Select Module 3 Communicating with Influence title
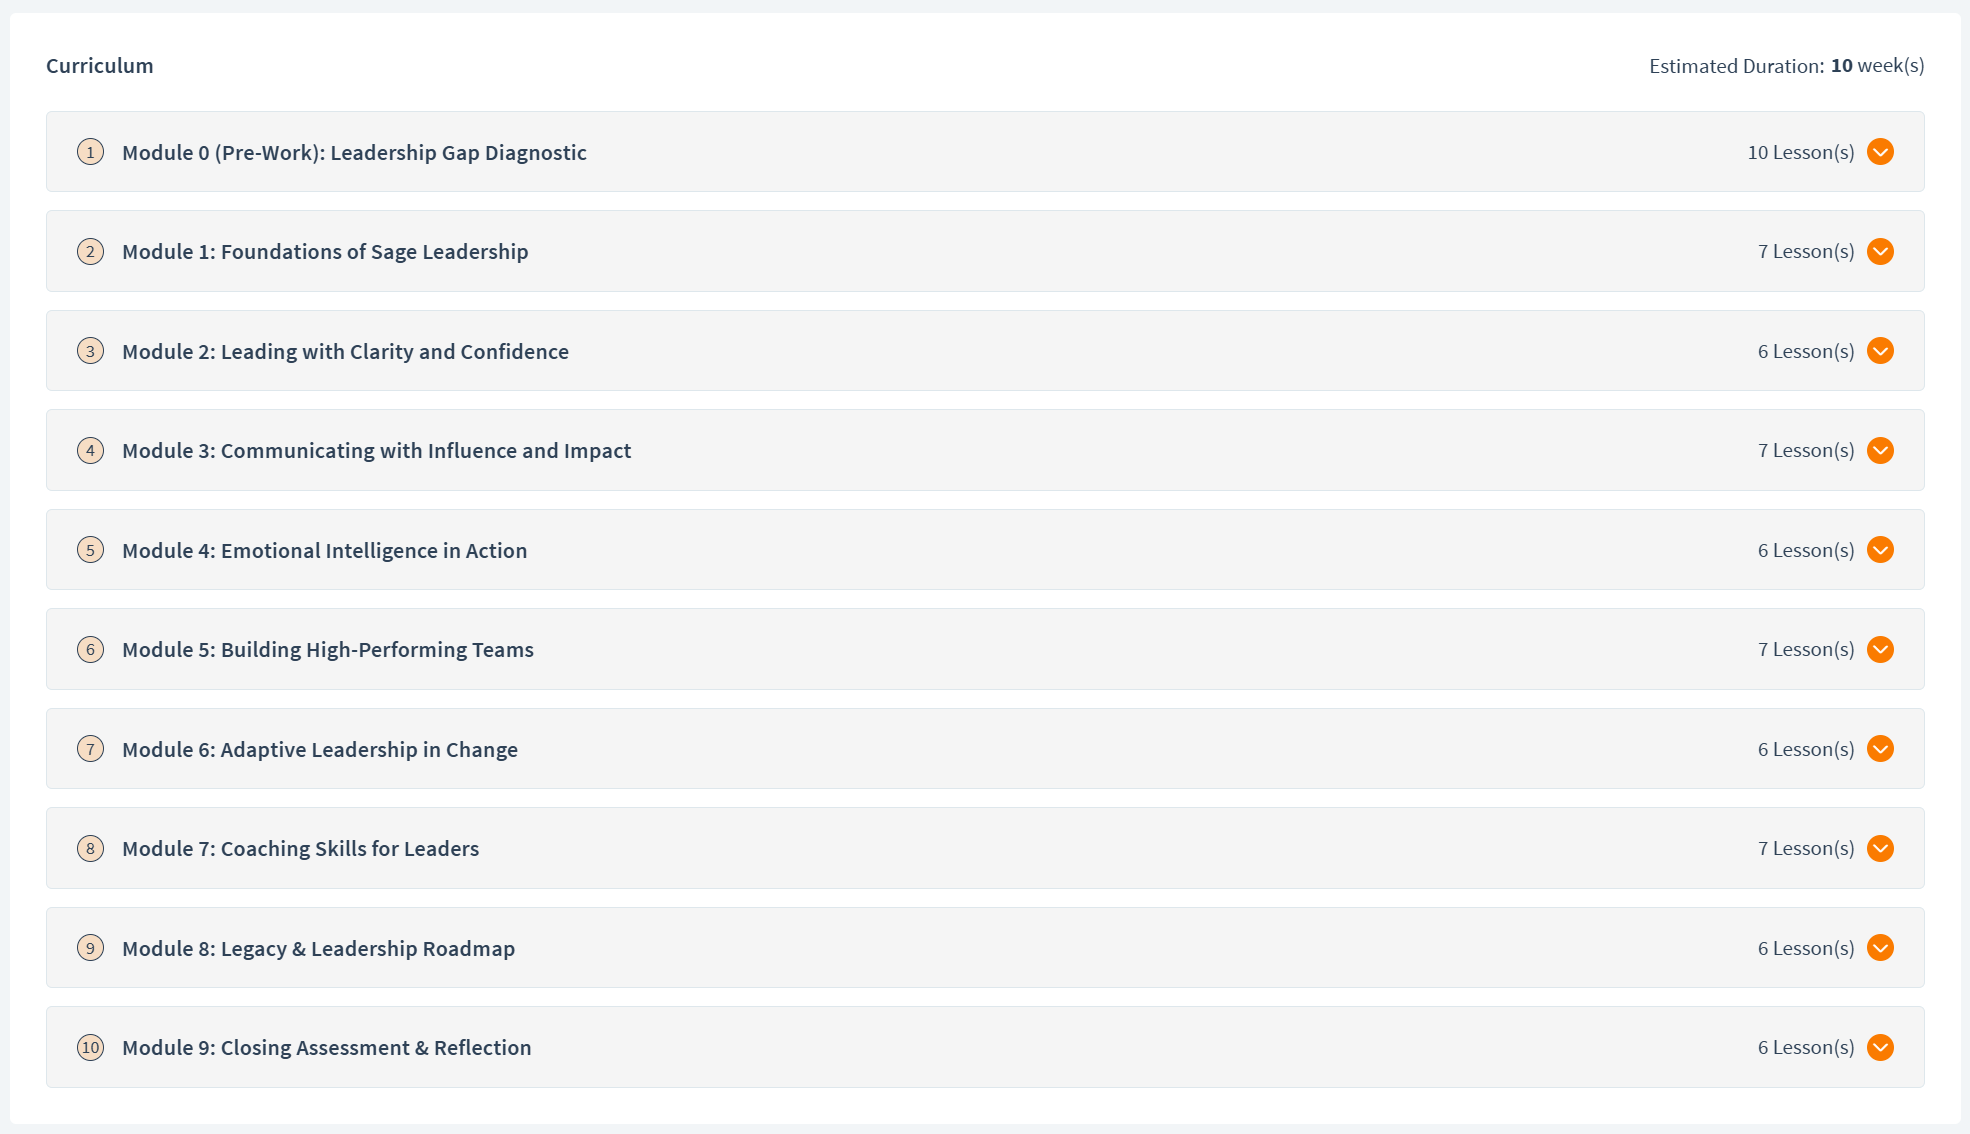Screen dimensions: 1970x1134 (x=376, y=450)
